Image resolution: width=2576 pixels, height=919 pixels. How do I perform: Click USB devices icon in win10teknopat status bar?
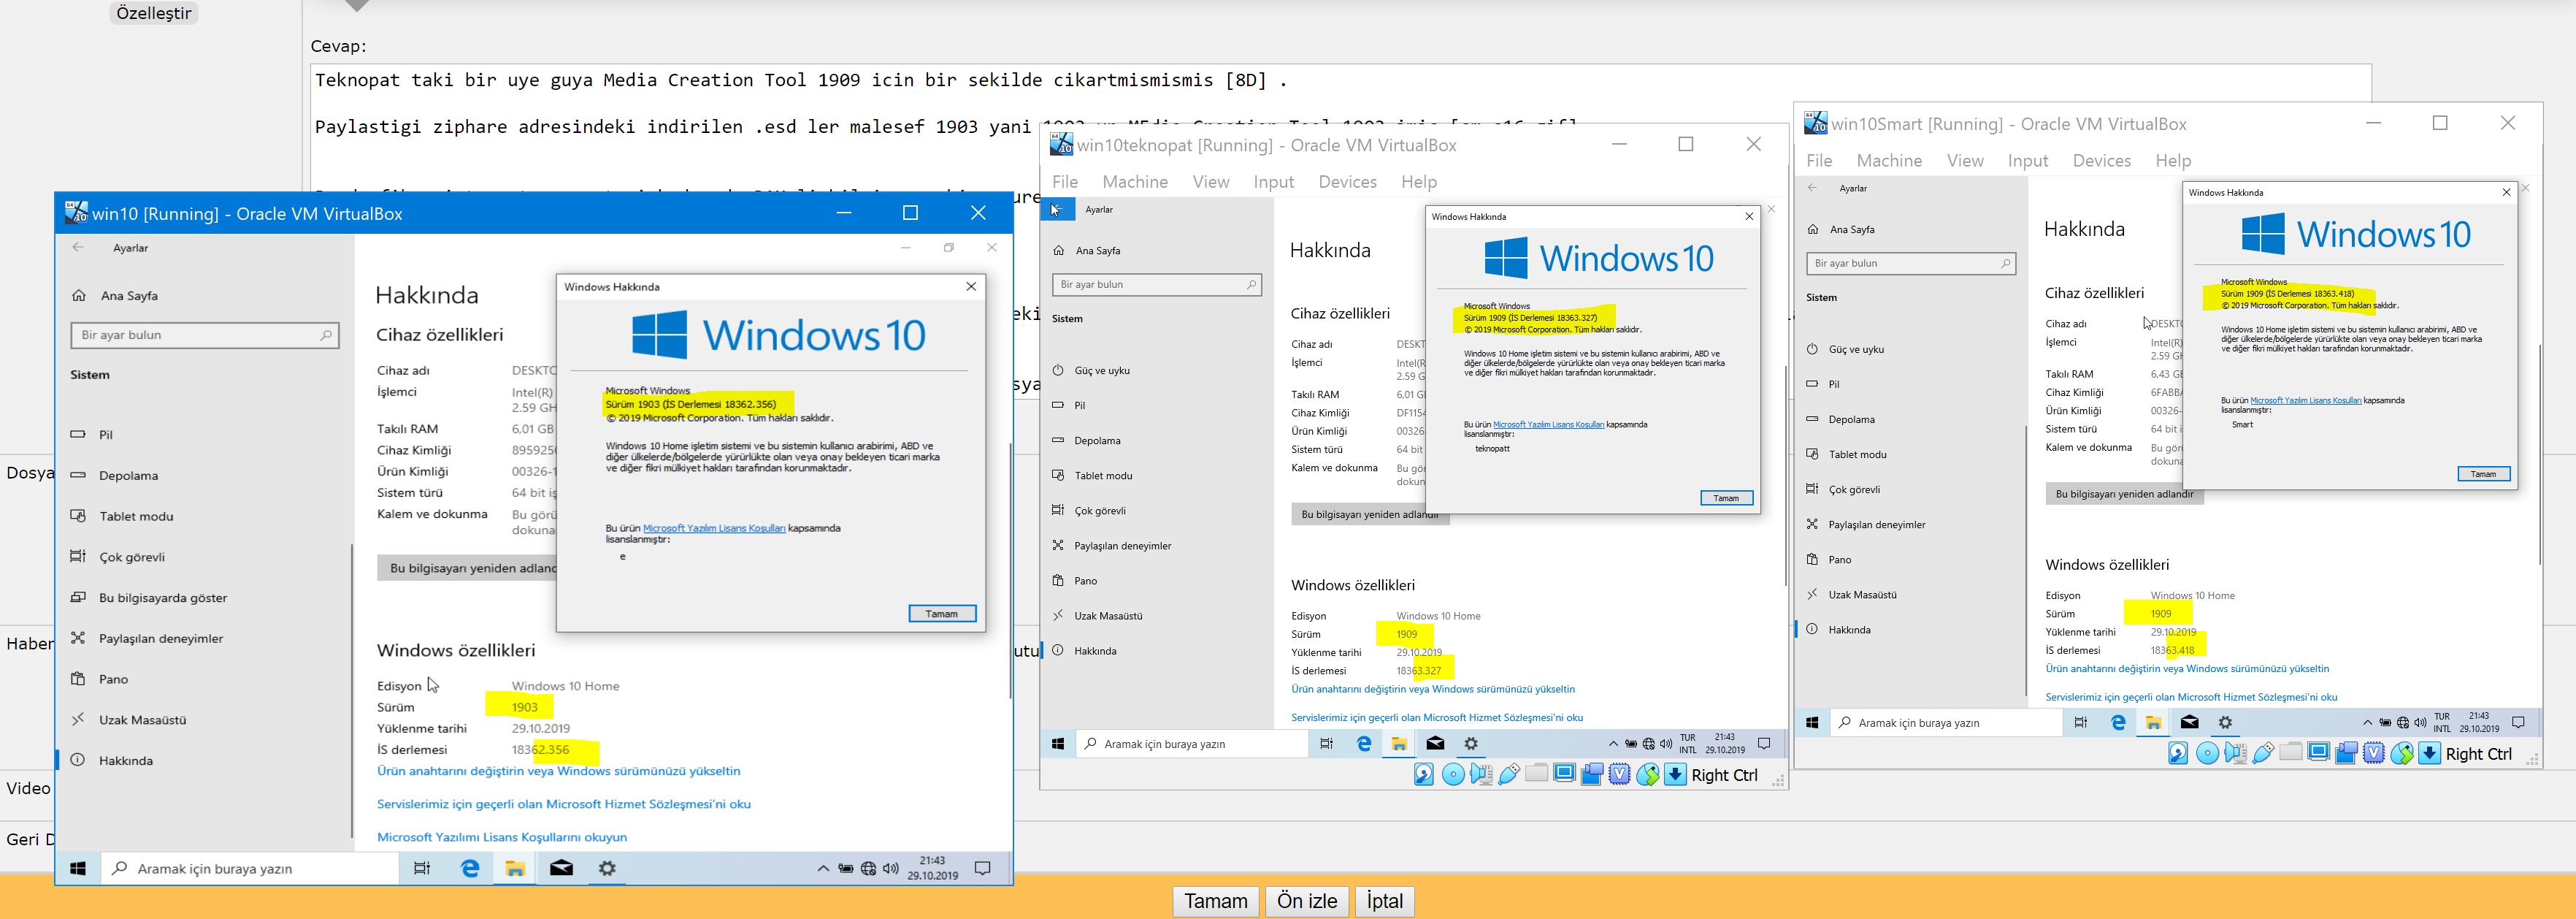click(x=1509, y=775)
